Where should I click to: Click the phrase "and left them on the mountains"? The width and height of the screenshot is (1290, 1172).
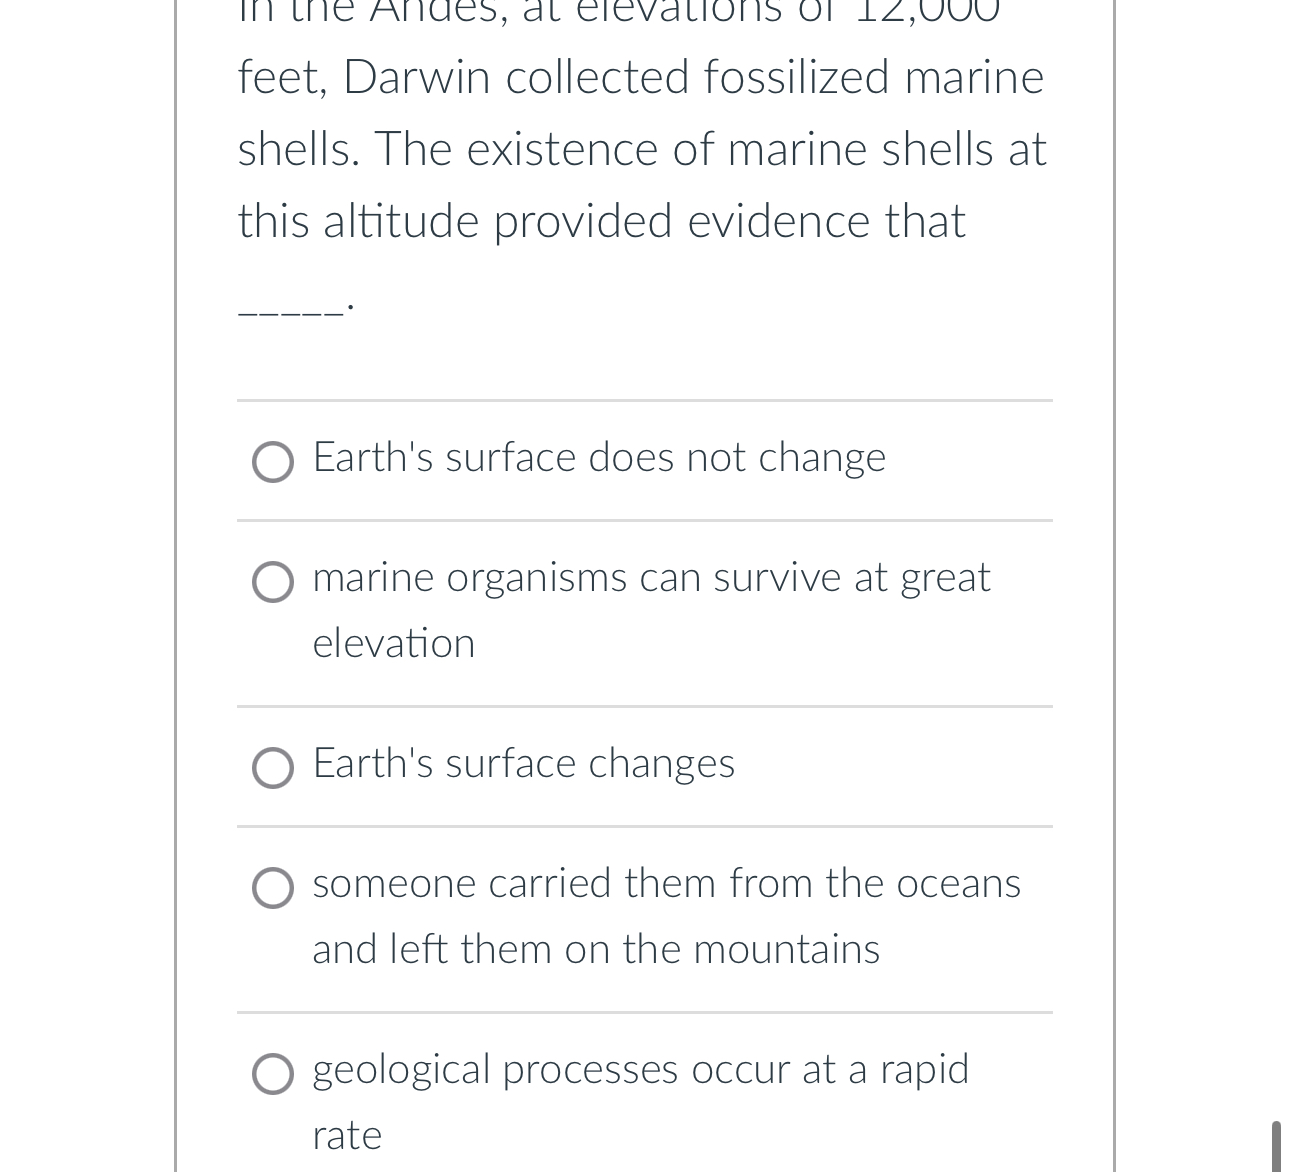click(595, 950)
